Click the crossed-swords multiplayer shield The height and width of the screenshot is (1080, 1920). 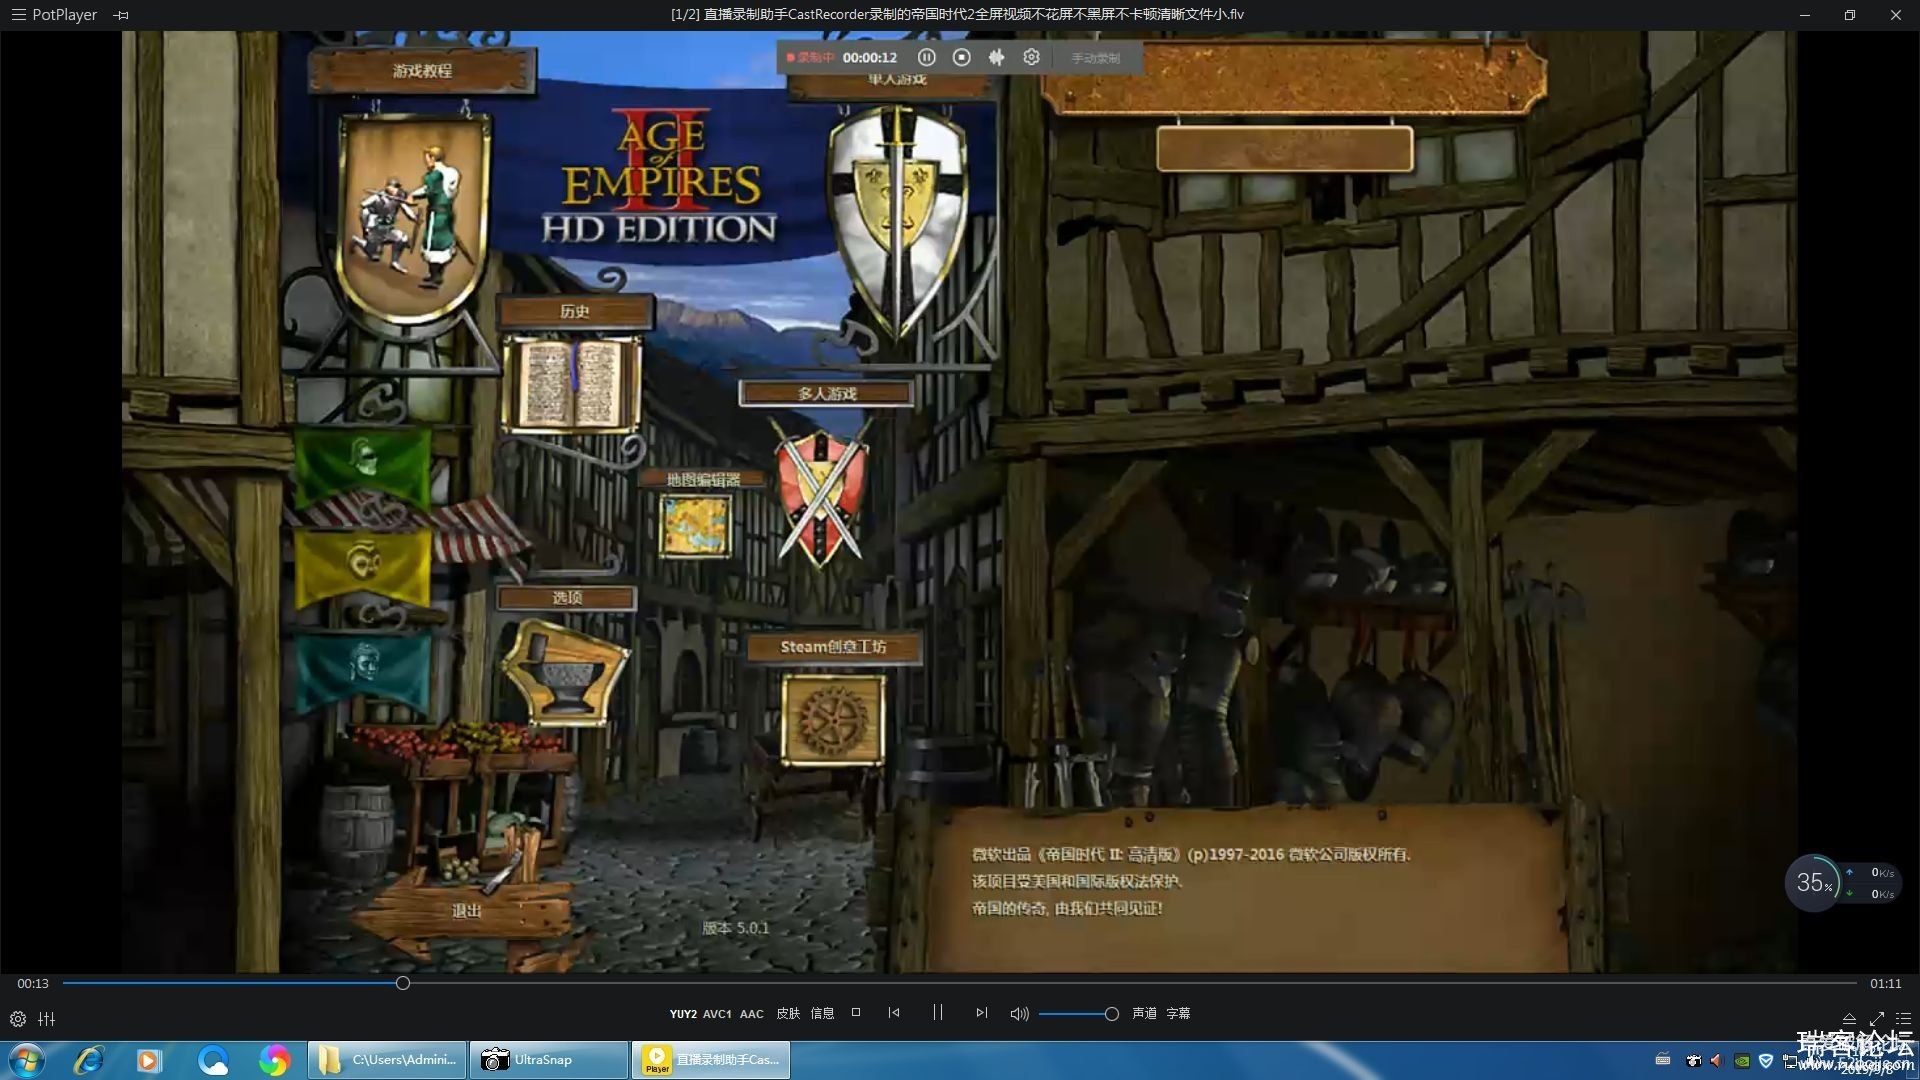pos(822,495)
